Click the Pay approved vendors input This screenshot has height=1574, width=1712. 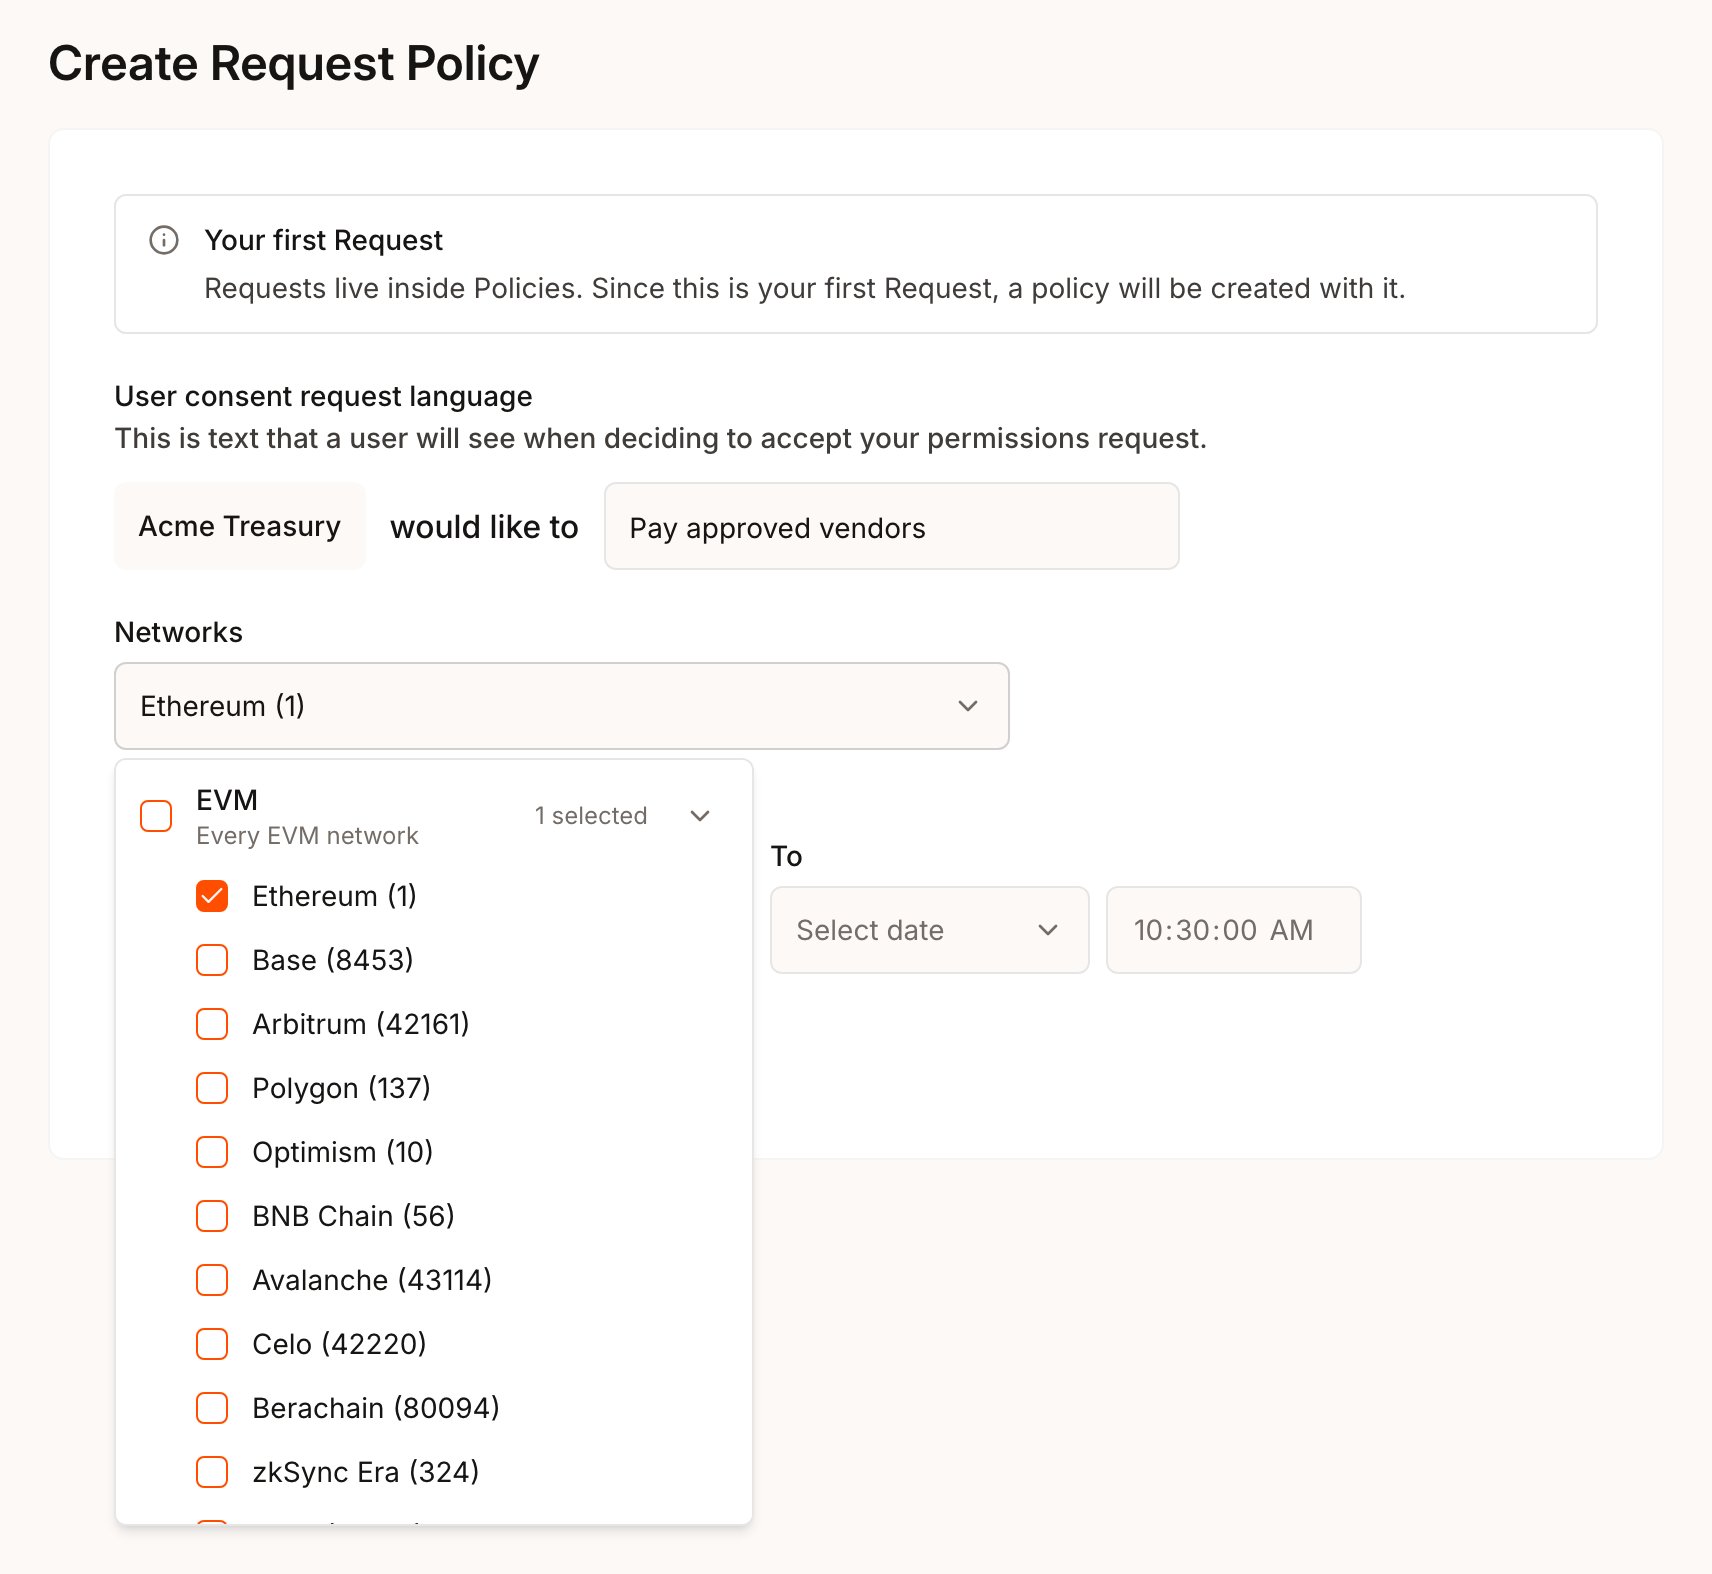click(x=892, y=527)
